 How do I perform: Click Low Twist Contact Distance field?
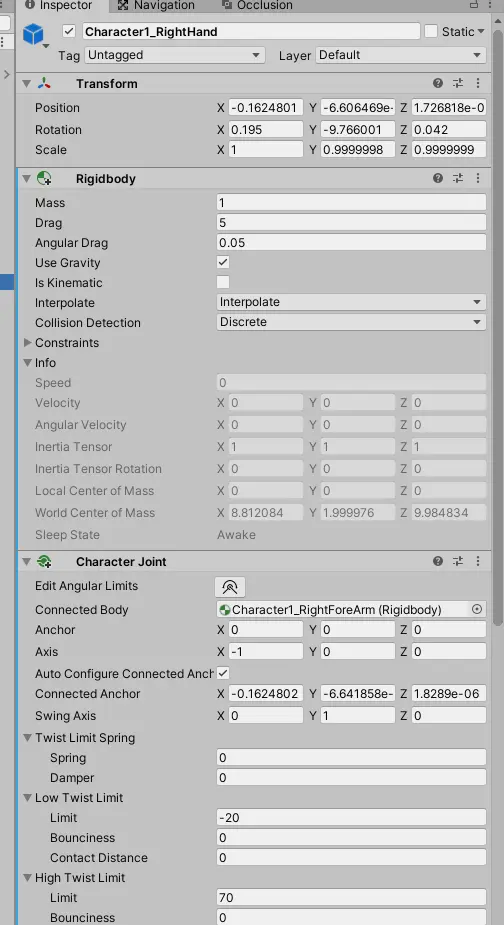pyautogui.click(x=351, y=858)
